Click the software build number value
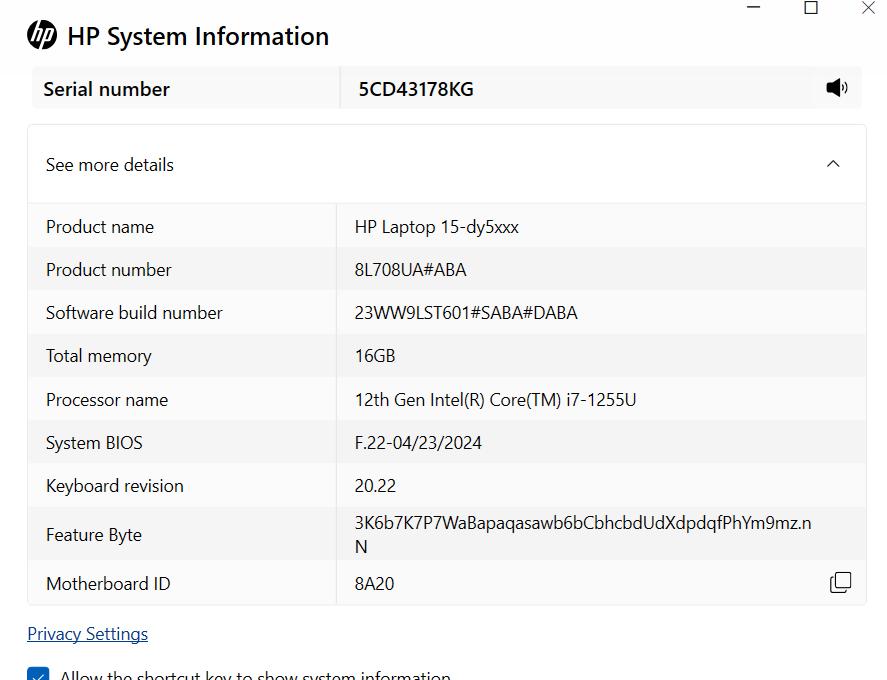This screenshot has width=887, height=680. tap(466, 313)
